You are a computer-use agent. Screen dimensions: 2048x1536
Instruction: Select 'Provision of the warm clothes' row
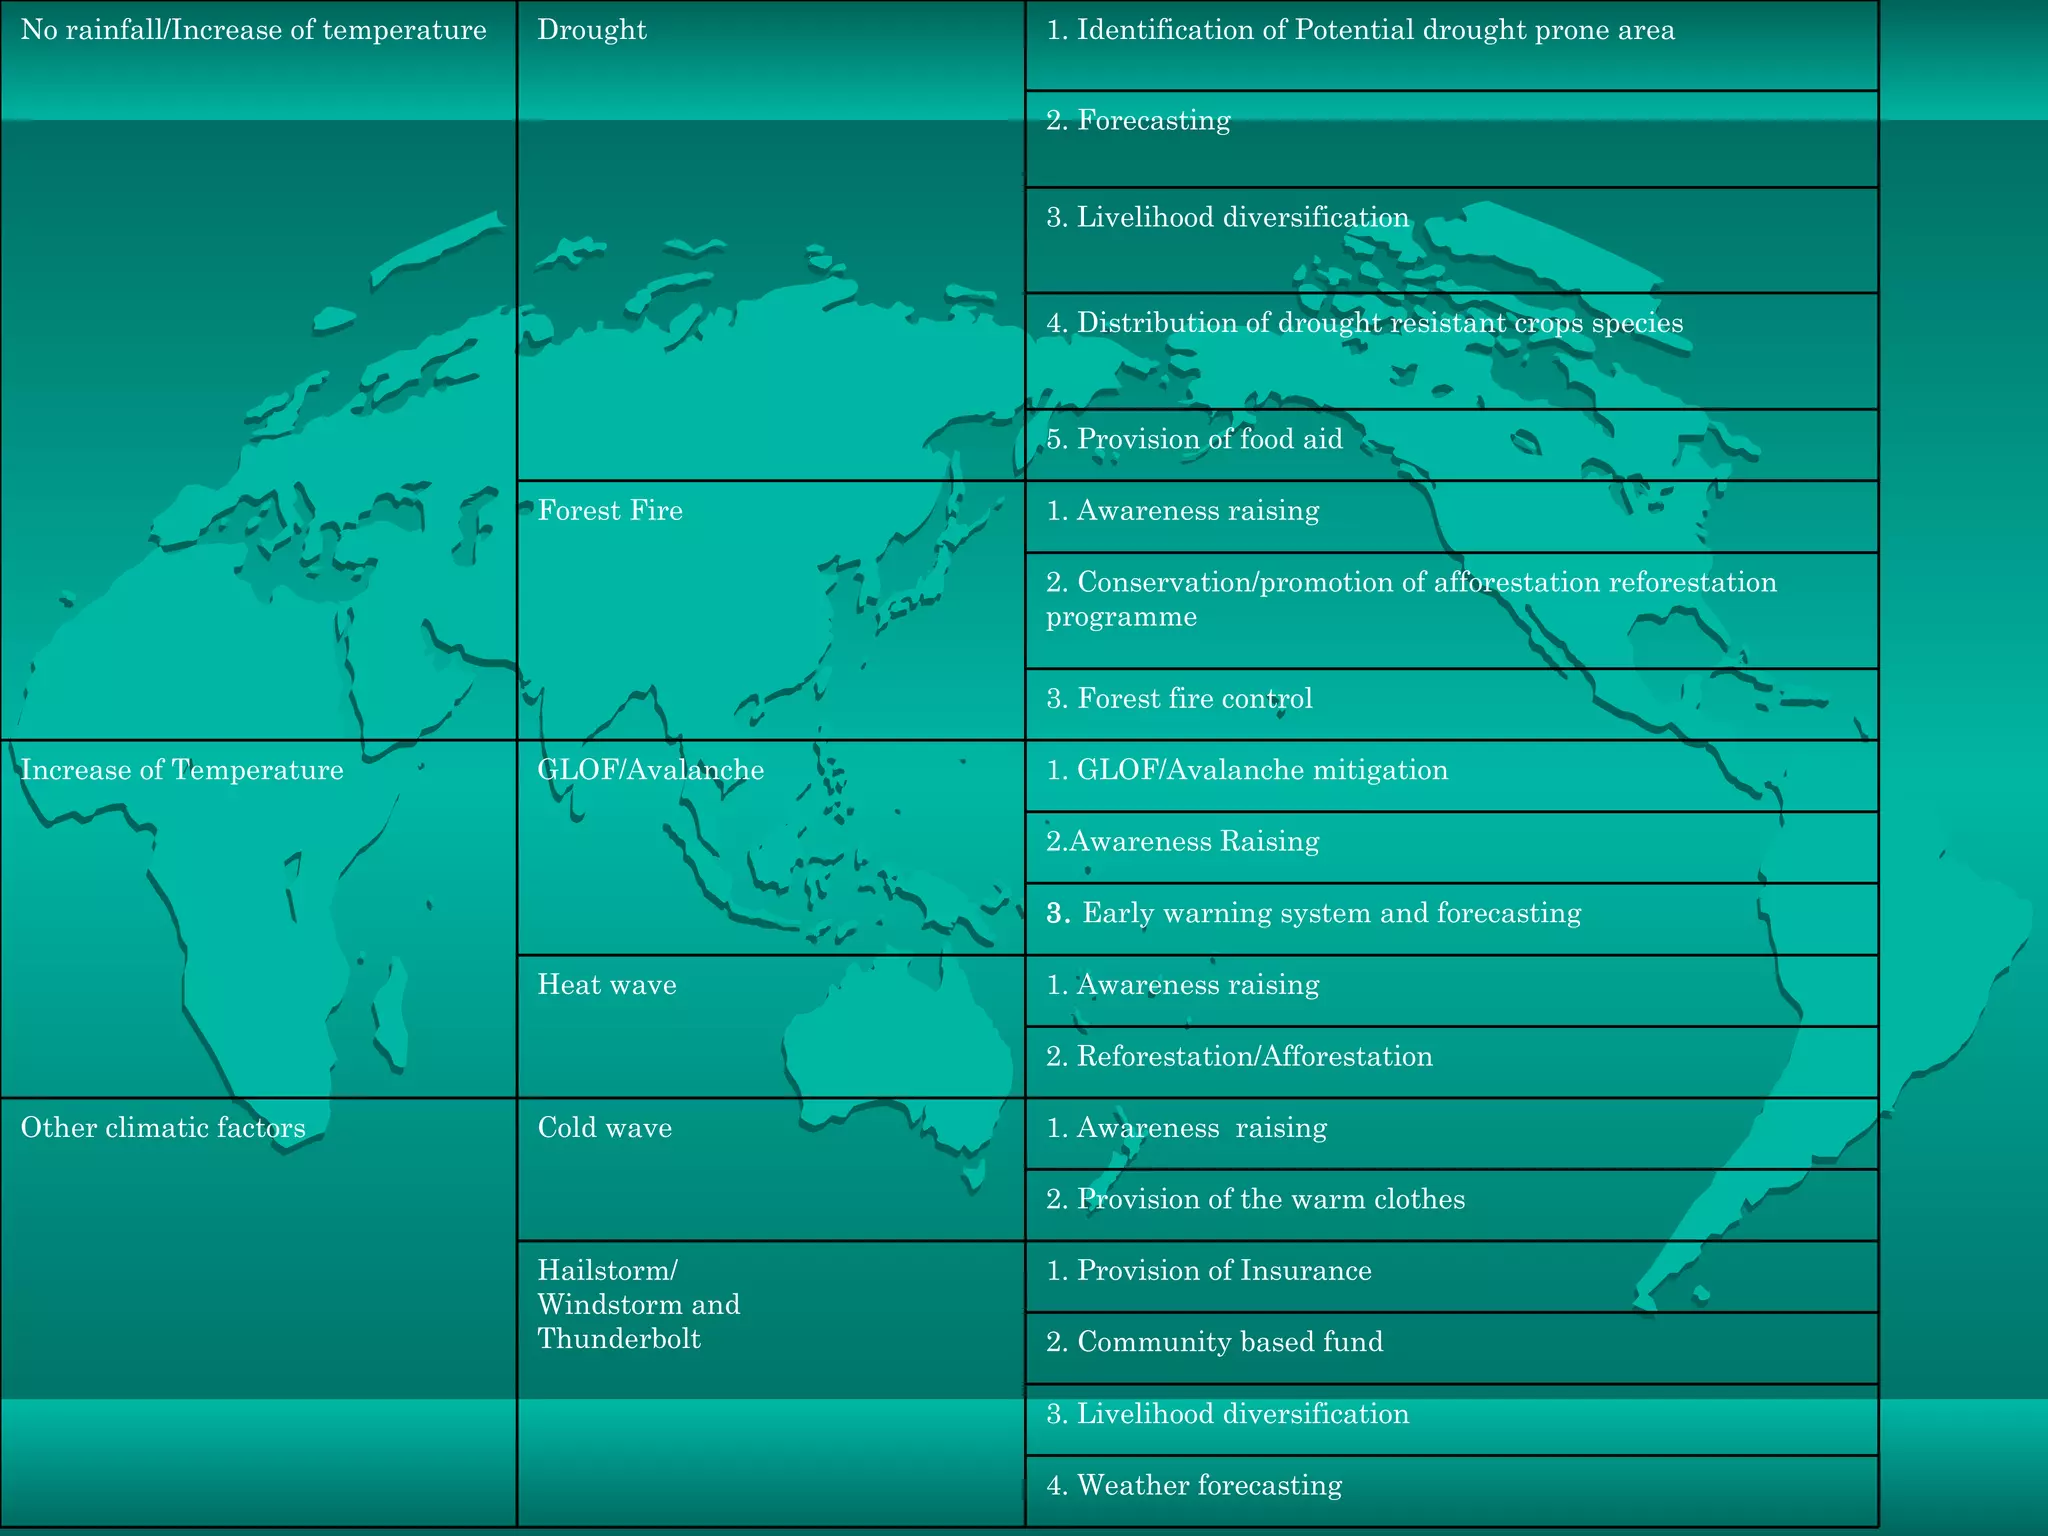pos(1255,1200)
